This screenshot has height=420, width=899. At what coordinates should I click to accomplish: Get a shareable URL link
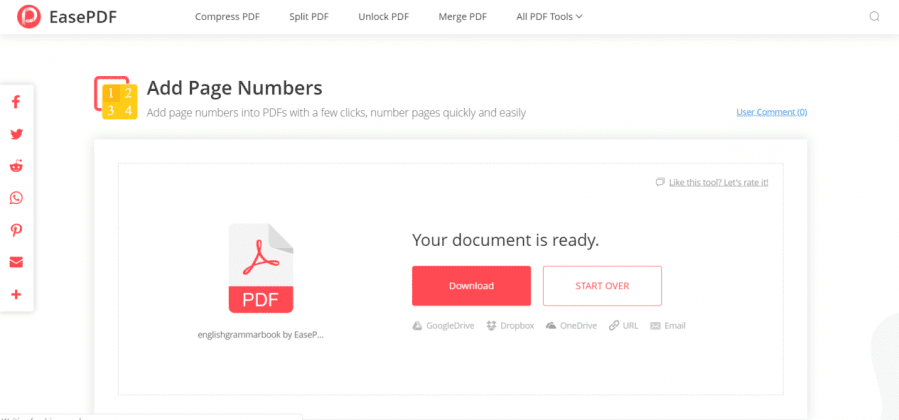pos(623,325)
